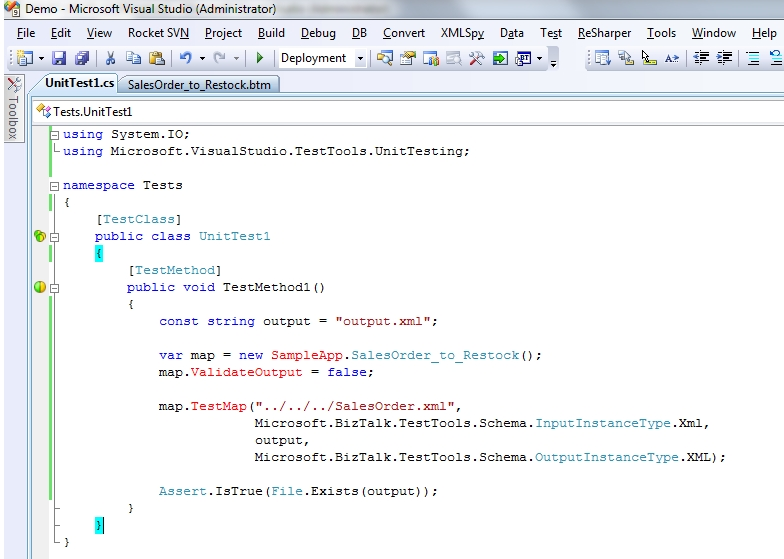Click the Undo arrow icon
784x559 pixels.
pos(186,58)
